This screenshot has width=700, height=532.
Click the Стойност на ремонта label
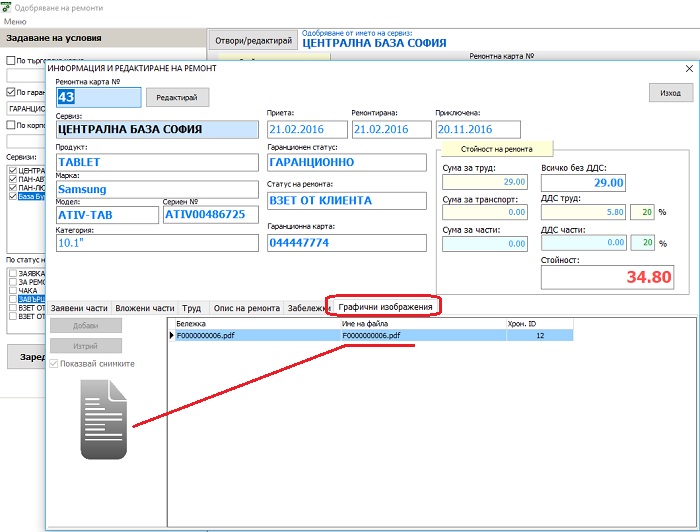496,149
